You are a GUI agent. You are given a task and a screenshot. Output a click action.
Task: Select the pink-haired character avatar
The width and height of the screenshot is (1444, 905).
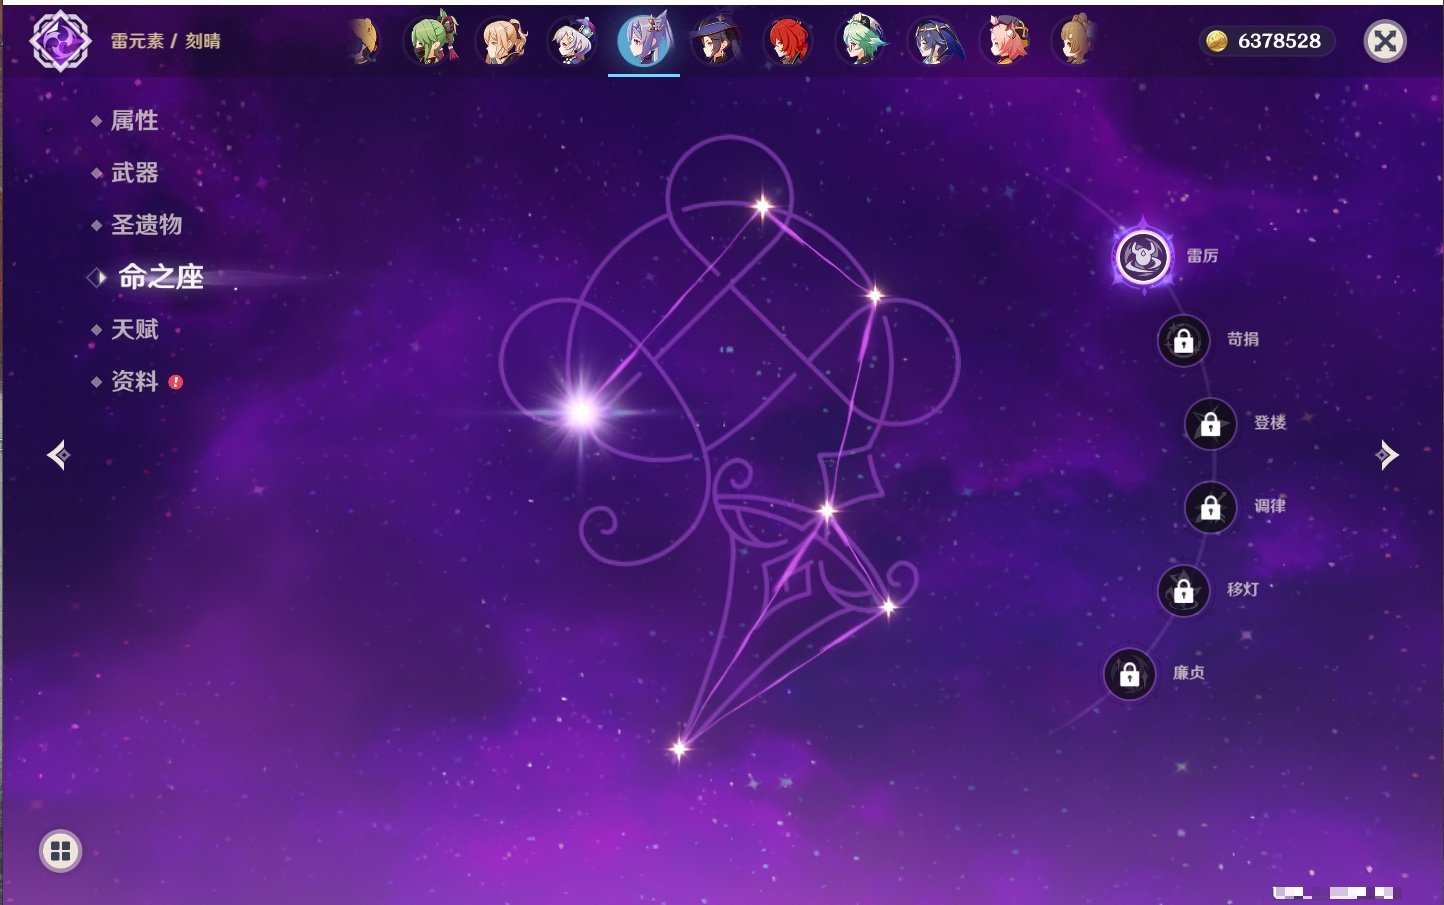[1007, 41]
